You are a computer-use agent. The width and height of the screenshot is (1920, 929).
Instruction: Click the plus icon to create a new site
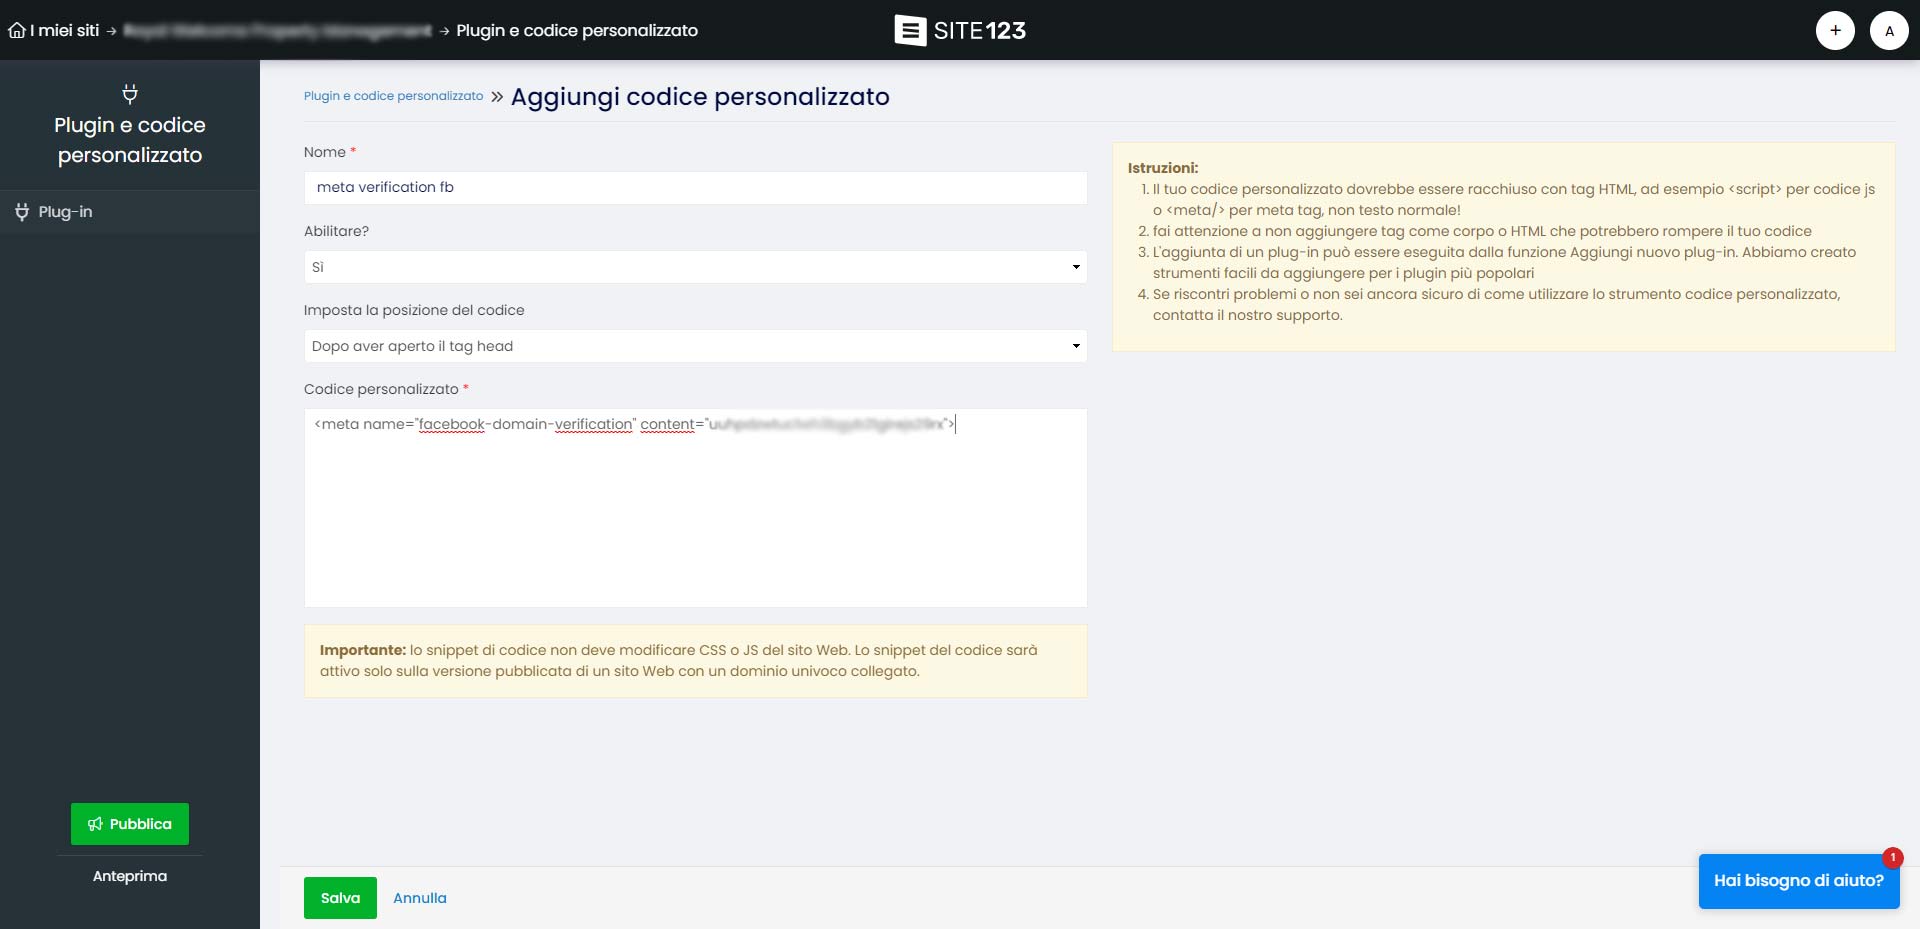tap(1836, 30)
